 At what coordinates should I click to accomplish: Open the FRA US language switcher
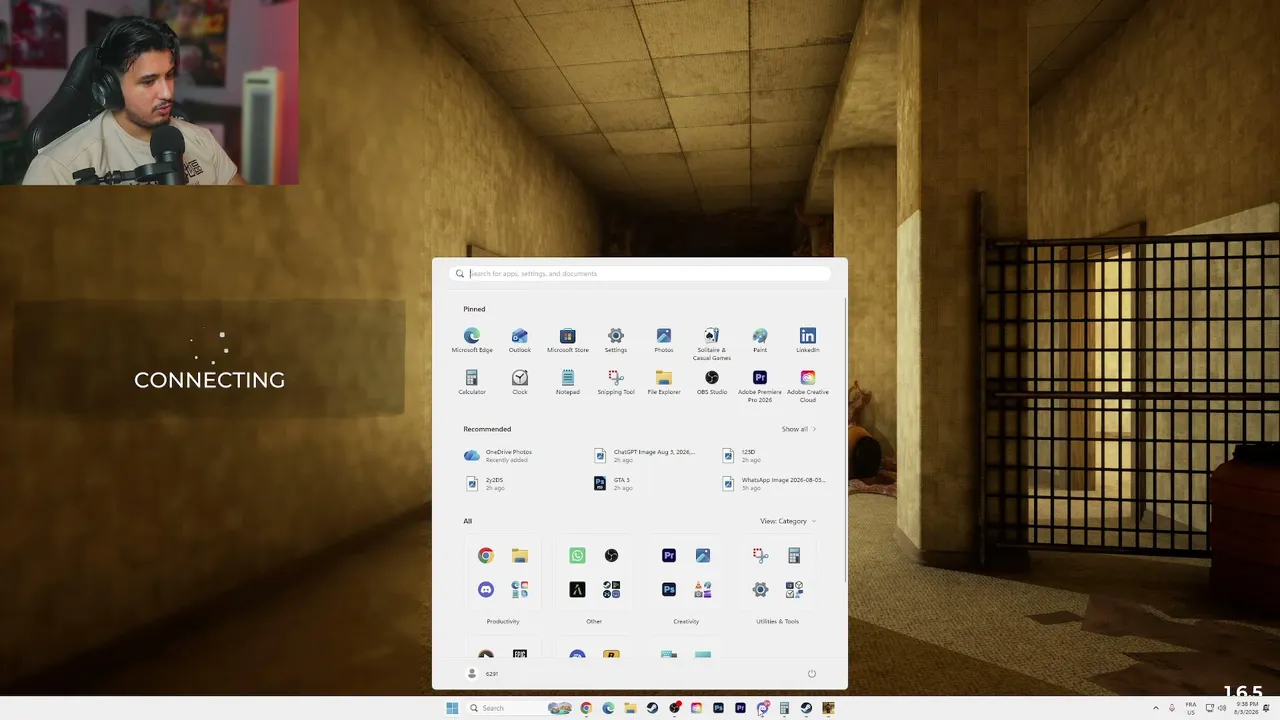[1191, 708]
